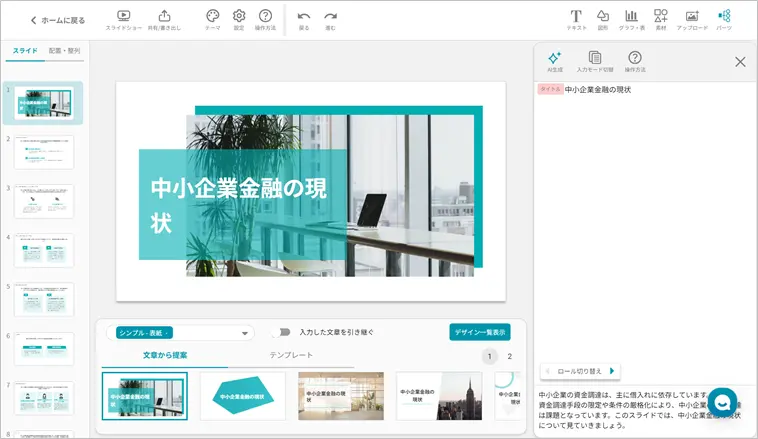The height and width of the screenshot is (439, 758).
Task: Select slide 2 thumbnail
Action: pyautogui.click(x=44, y=152)
